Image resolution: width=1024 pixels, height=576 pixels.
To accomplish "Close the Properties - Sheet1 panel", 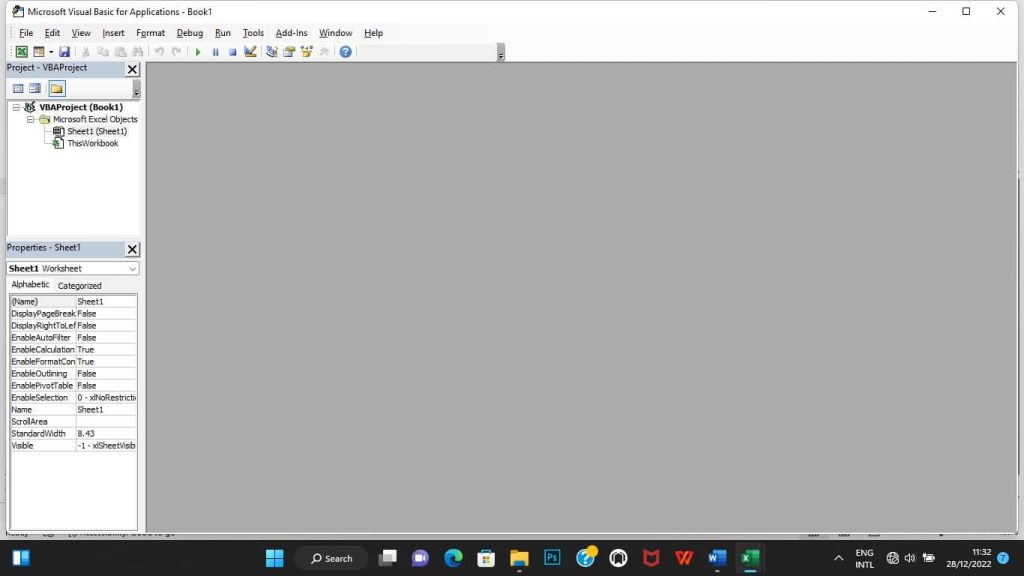I will 132,249.
